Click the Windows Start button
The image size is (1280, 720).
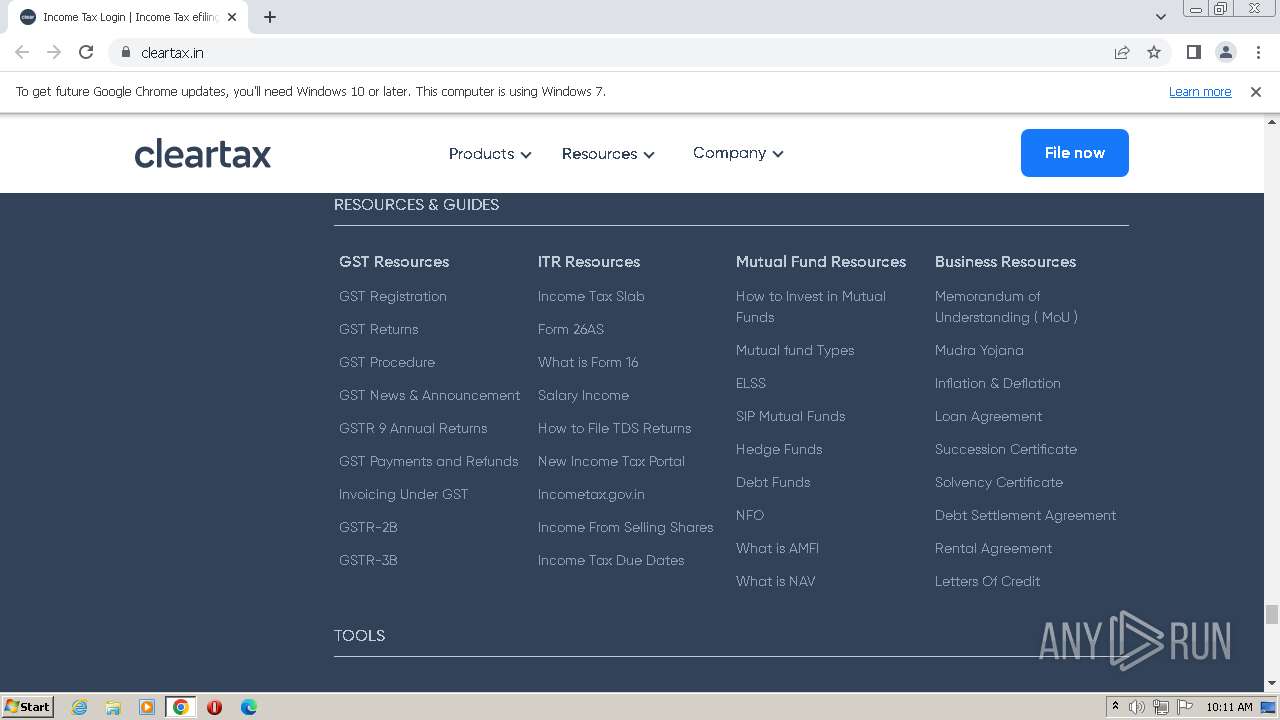click(x=28, y=707)
